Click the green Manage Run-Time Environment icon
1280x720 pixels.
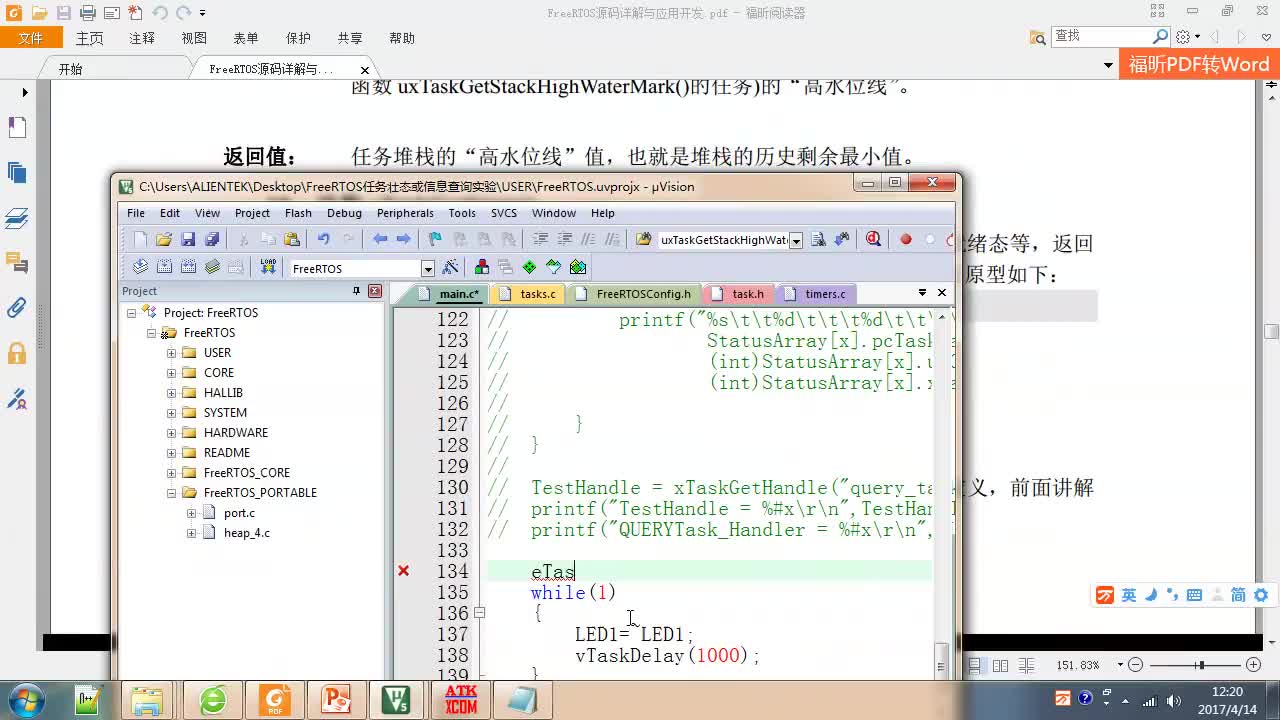pos(529,267)
